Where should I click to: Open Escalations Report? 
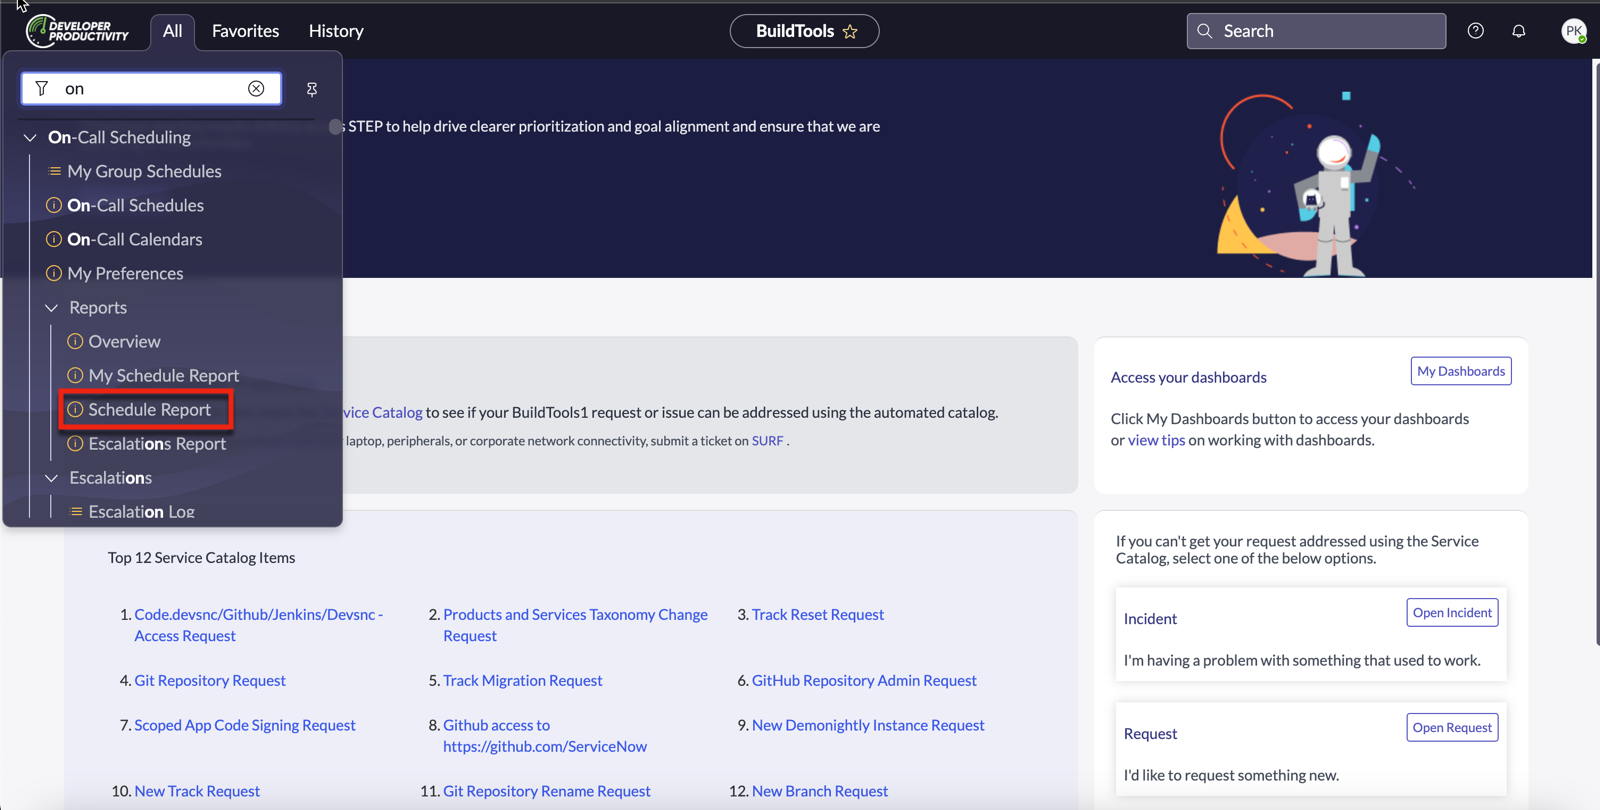click(157, 443)
